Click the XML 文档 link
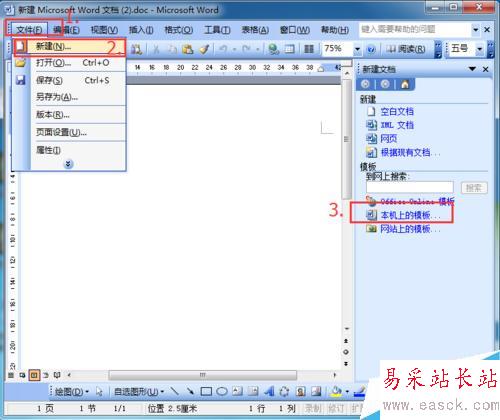 pyautogui.click(x=397, y=125)
